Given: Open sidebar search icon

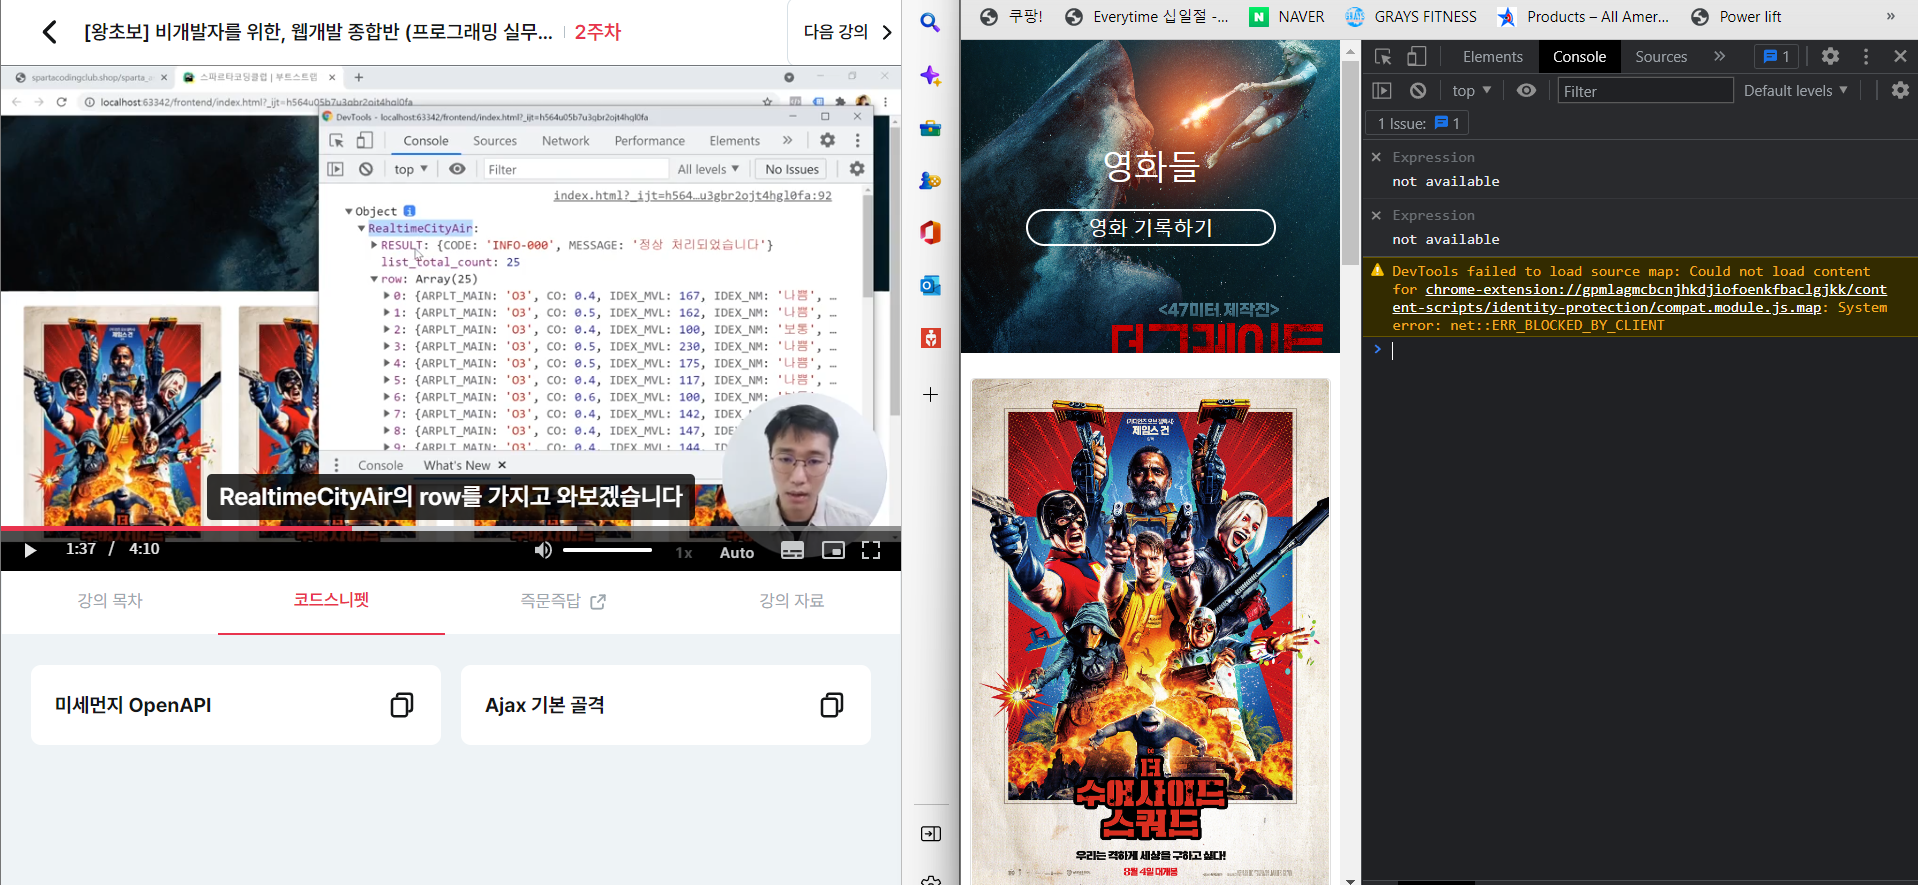Looking at the screenshot, I should (930, 23).
